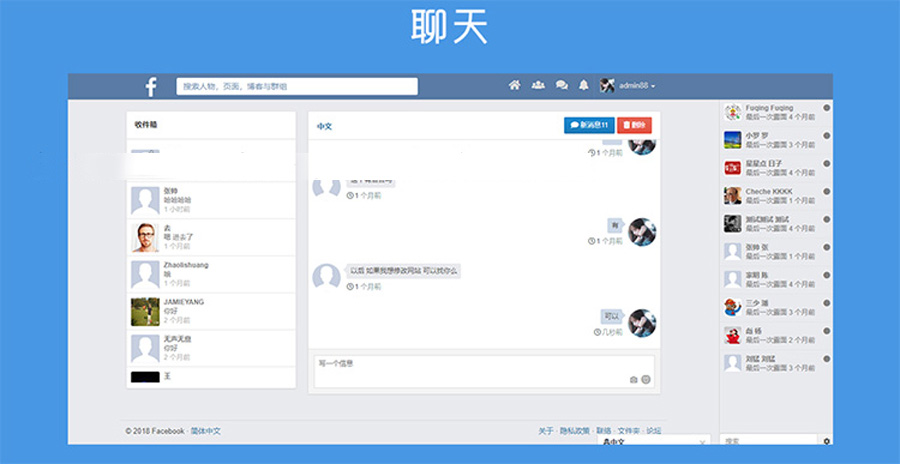This screenshot has height=464, width=900.
Task: Click the search people and pages field
Action: coord(297,87)
